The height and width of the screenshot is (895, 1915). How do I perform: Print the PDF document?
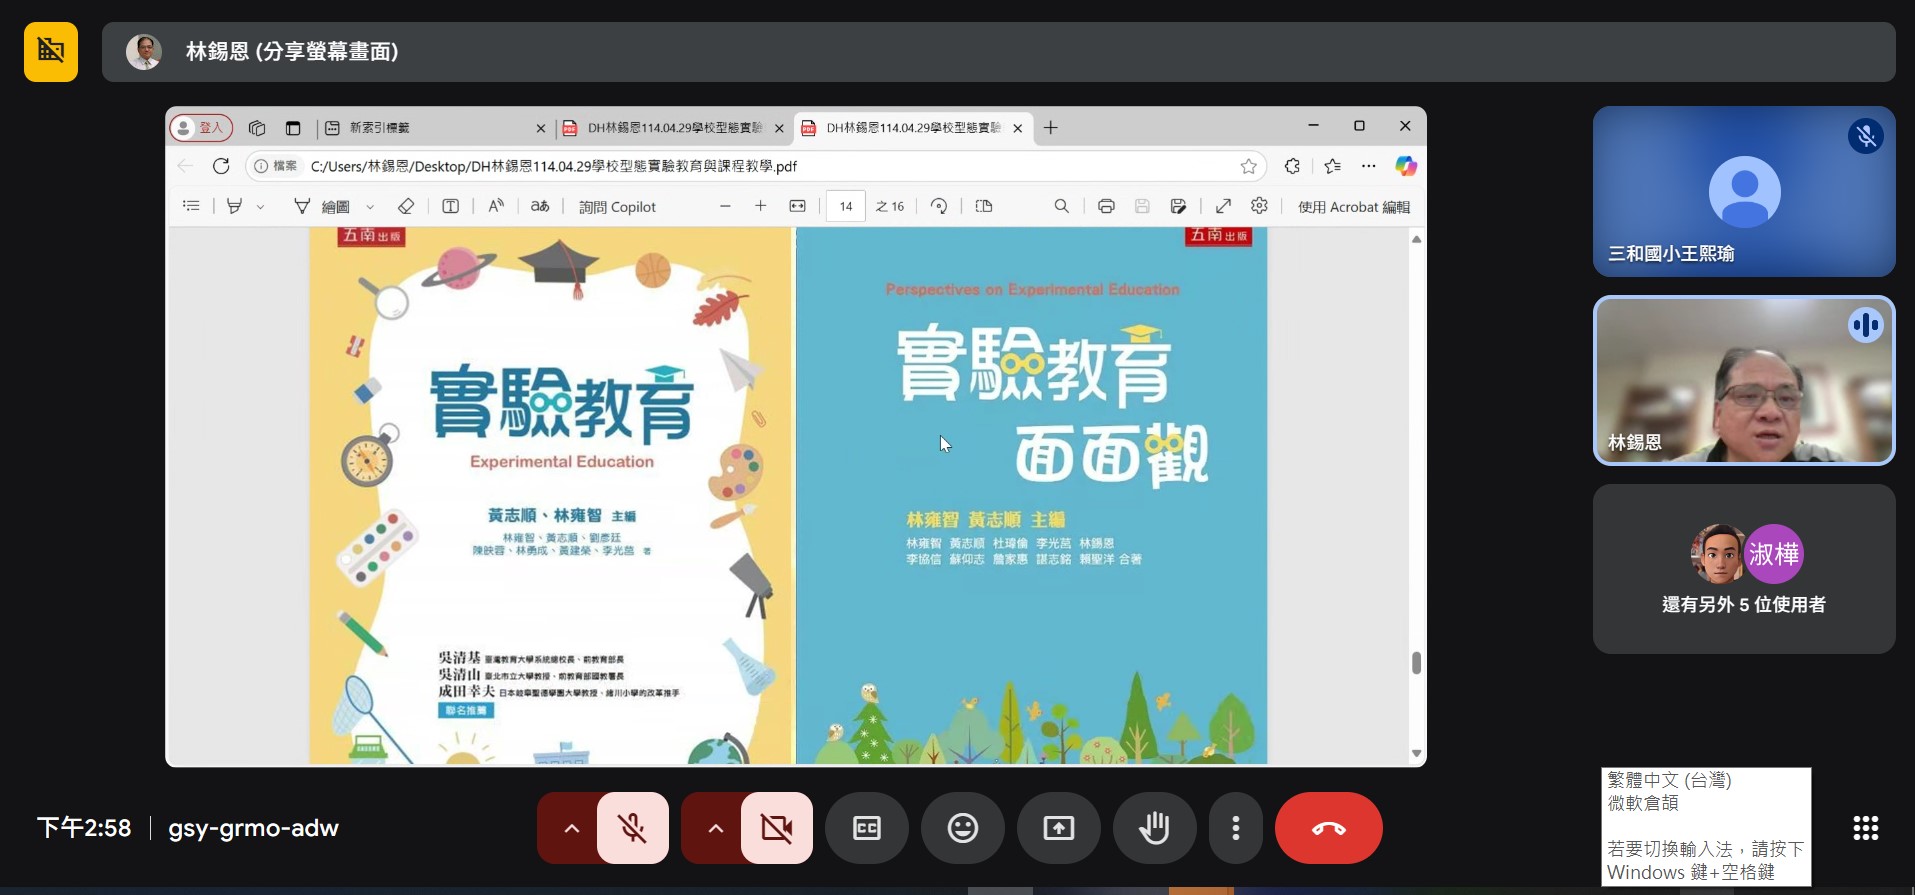(1106, 206)
